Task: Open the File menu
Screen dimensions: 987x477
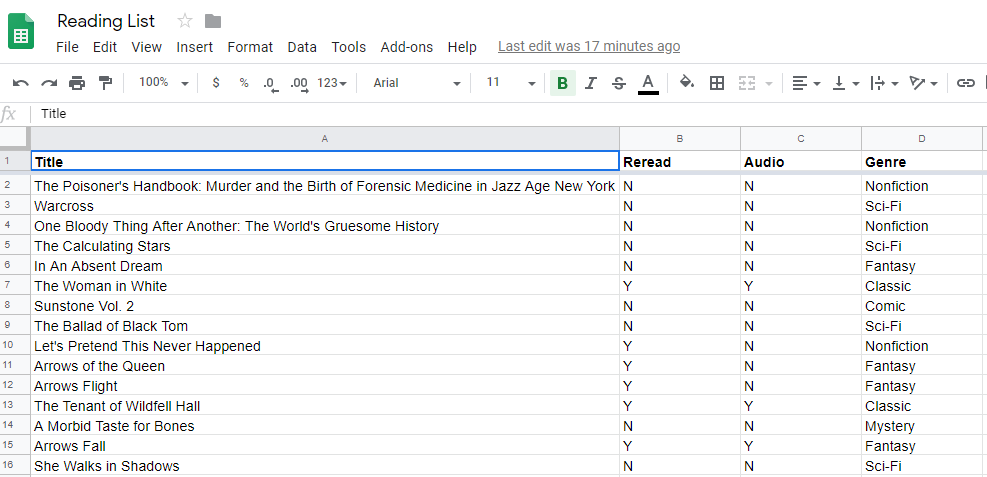Action: [67, 47]
